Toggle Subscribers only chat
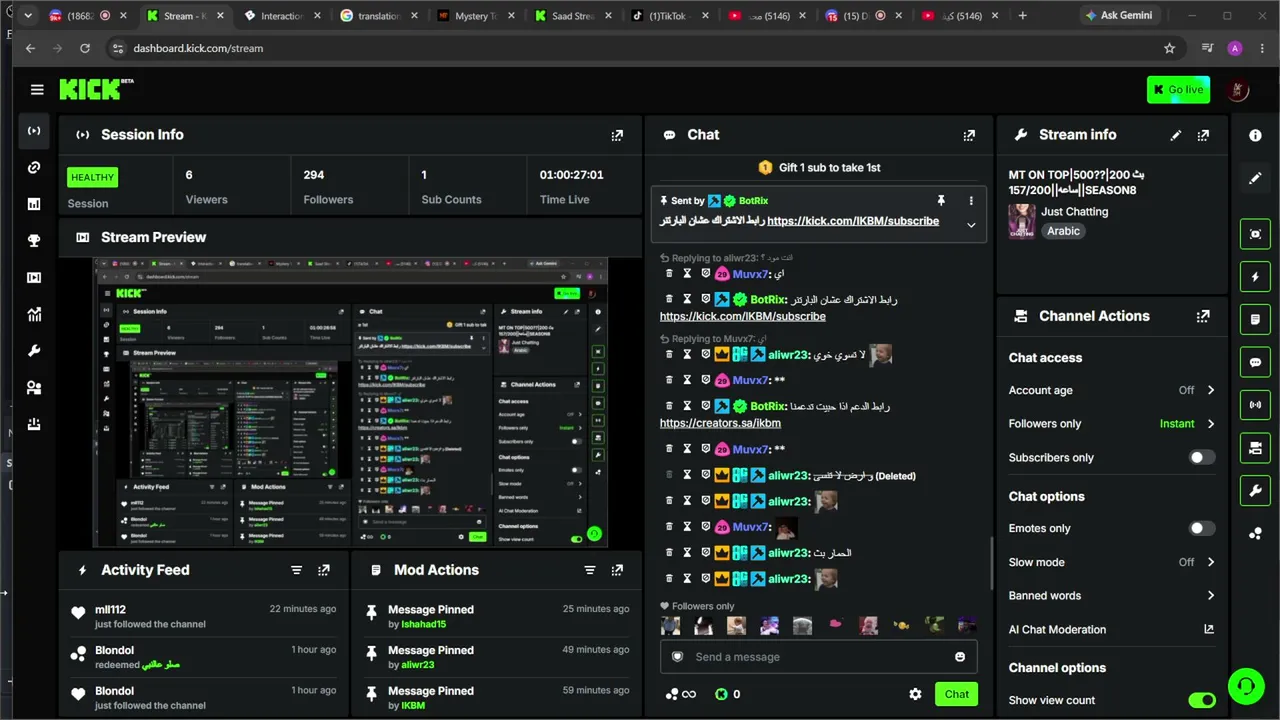Screen dimensions: 1280x720 pos(1201,457)
